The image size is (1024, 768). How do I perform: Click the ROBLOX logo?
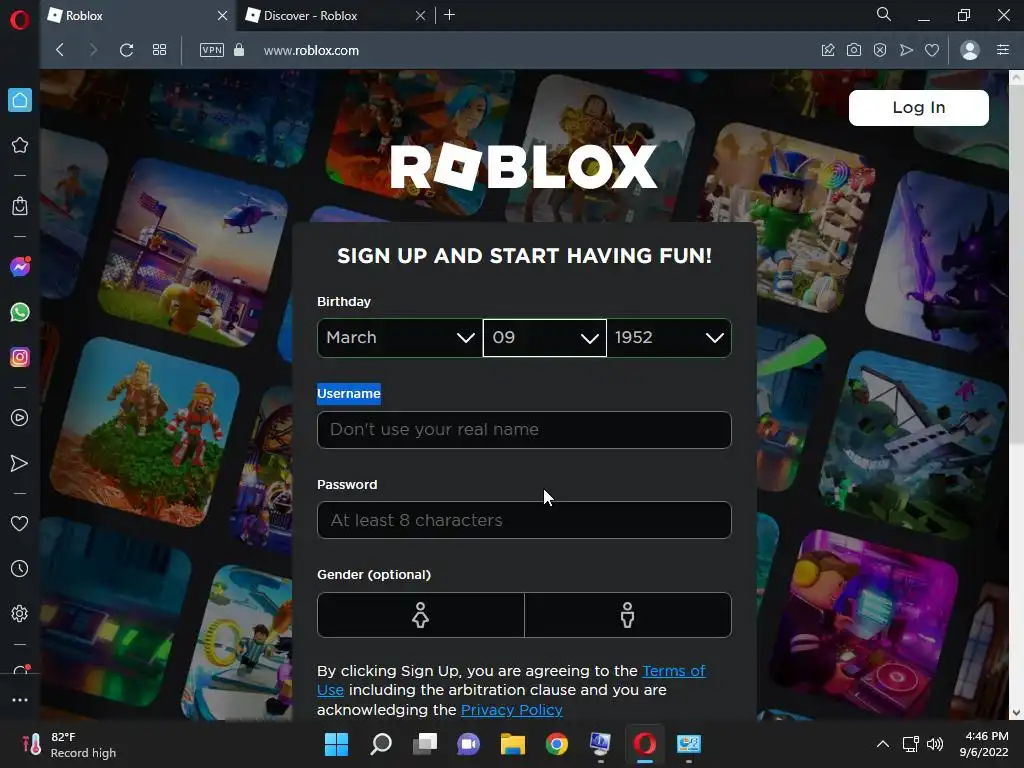coord(524,166)
